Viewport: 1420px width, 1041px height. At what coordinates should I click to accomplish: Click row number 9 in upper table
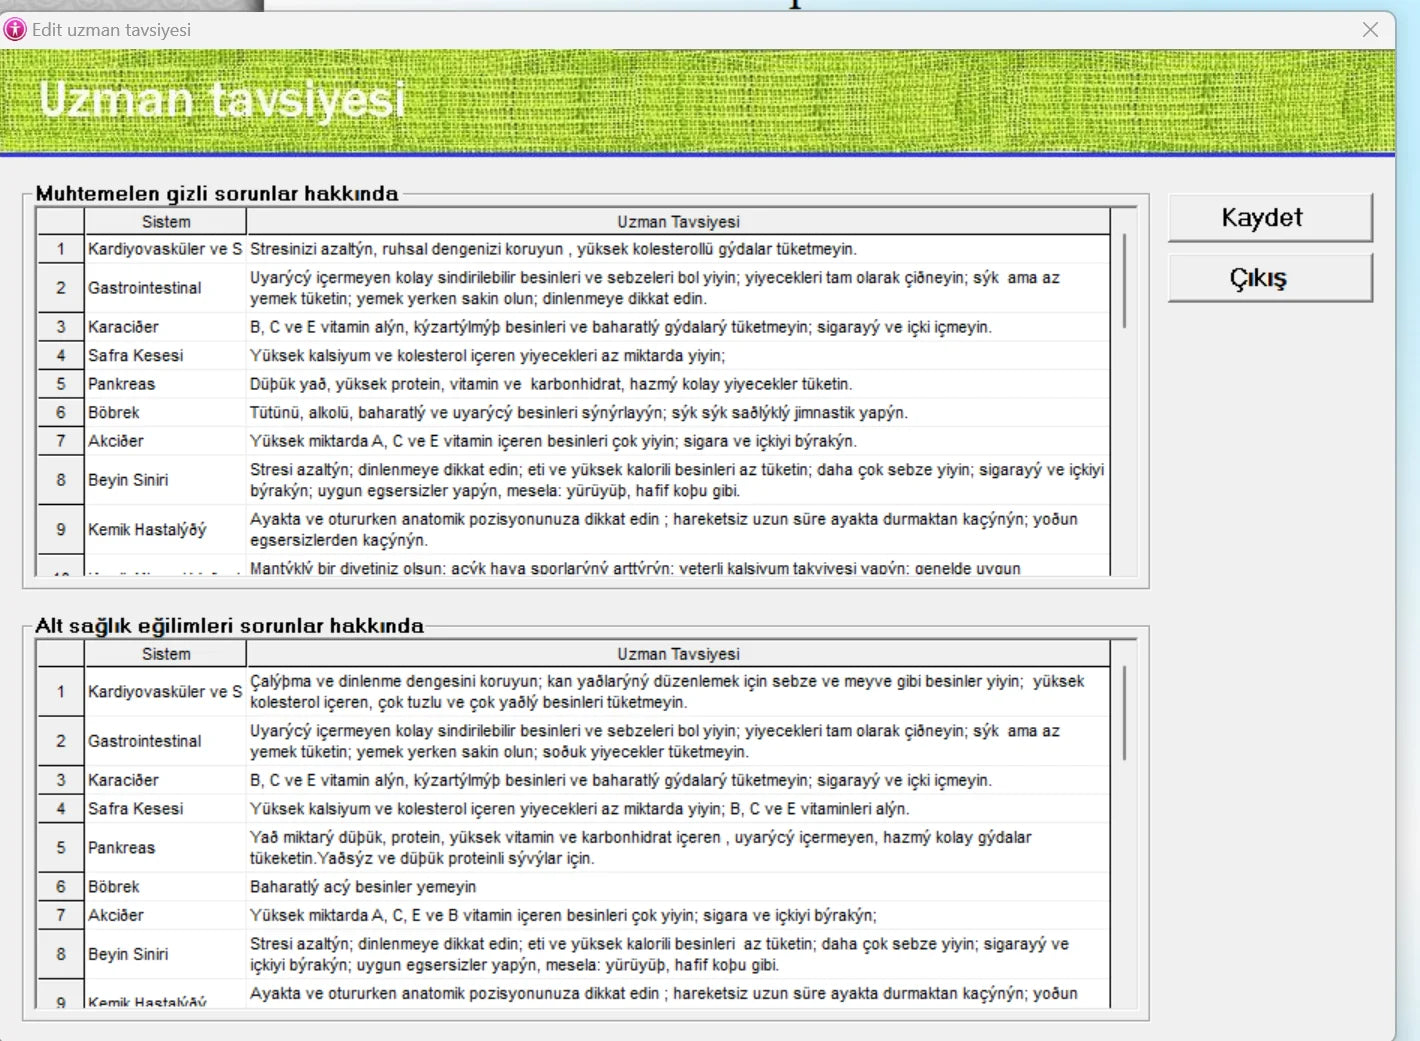(61, 529)
